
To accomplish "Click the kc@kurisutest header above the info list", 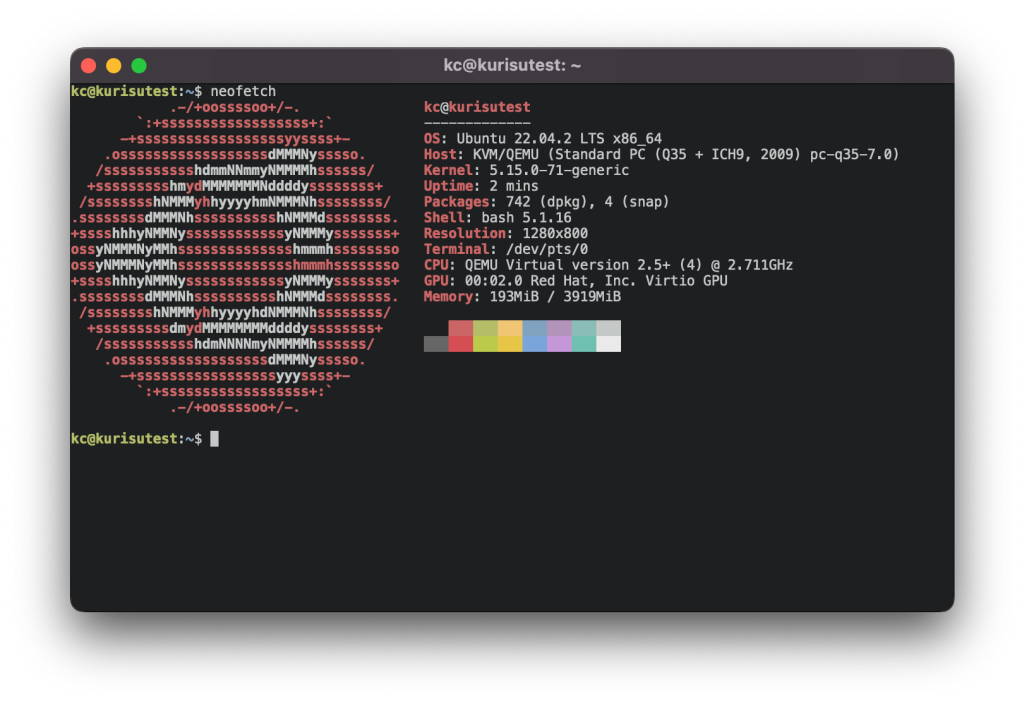I will pyautogui.click(x=477, y=107).
